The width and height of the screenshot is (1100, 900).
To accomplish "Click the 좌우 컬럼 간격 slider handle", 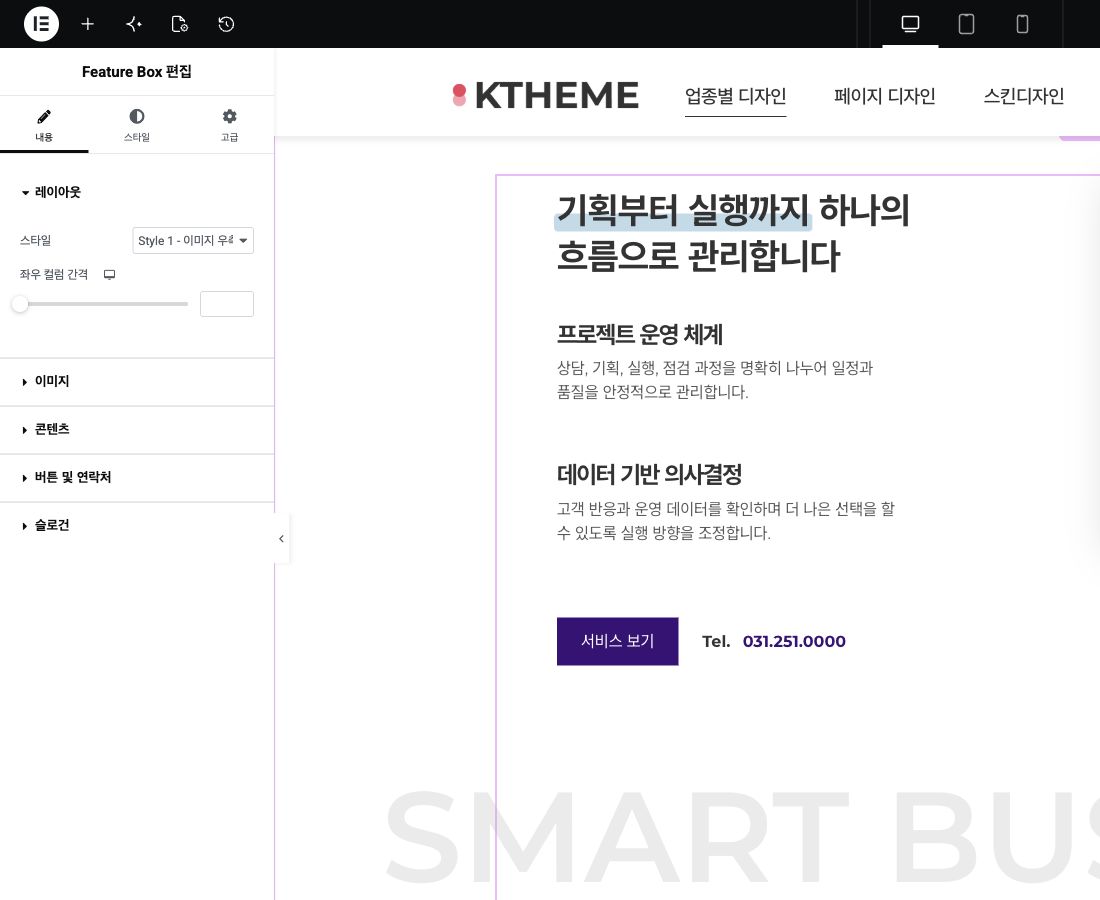I will click(20, 304).
